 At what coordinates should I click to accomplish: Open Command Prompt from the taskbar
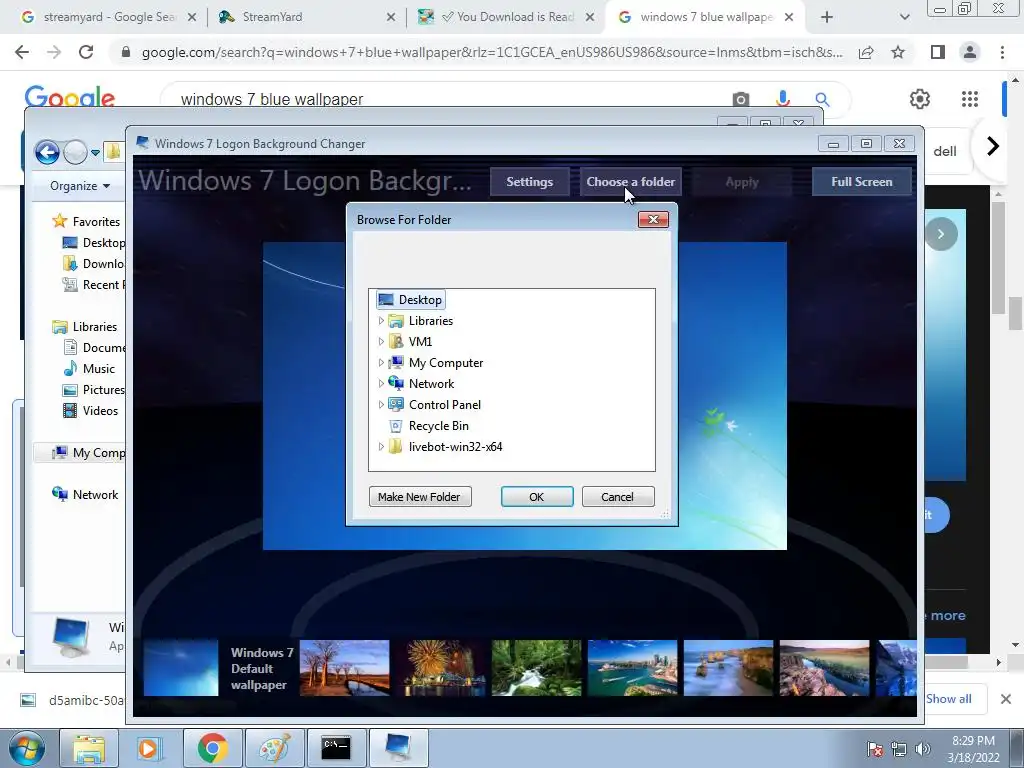point(336,748)
